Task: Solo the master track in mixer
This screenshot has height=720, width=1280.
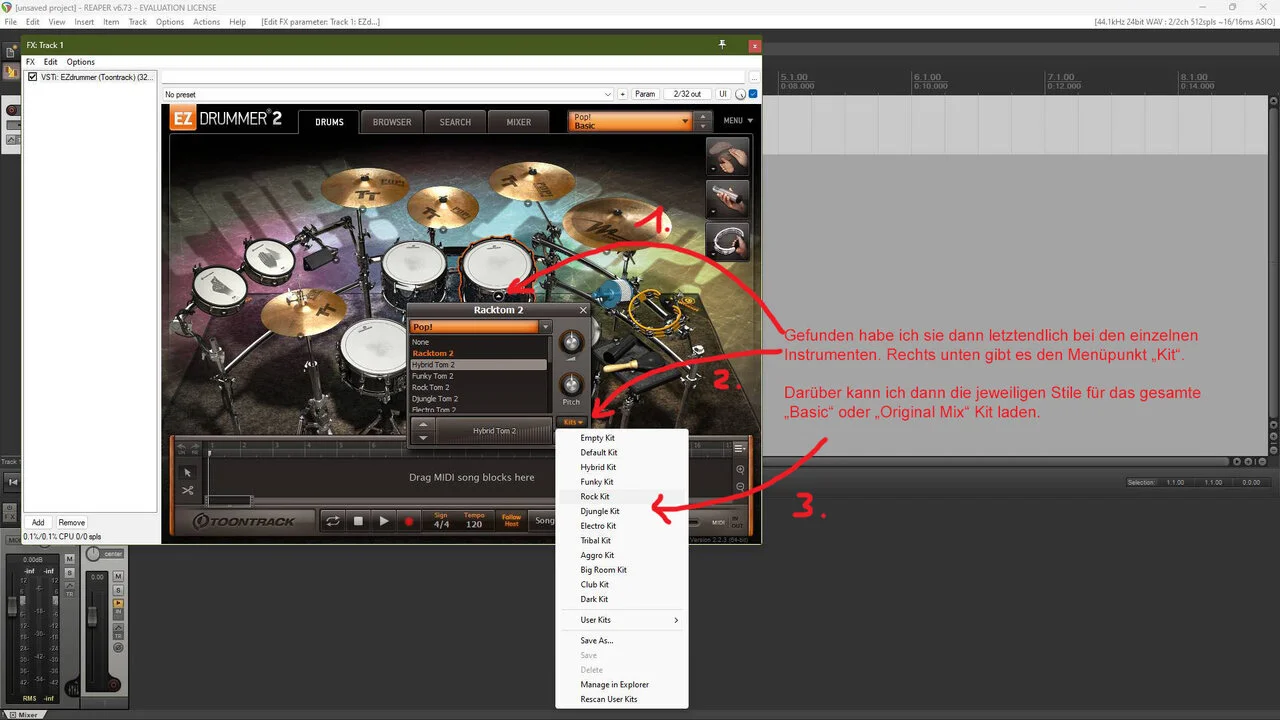Action: [70, 572]
